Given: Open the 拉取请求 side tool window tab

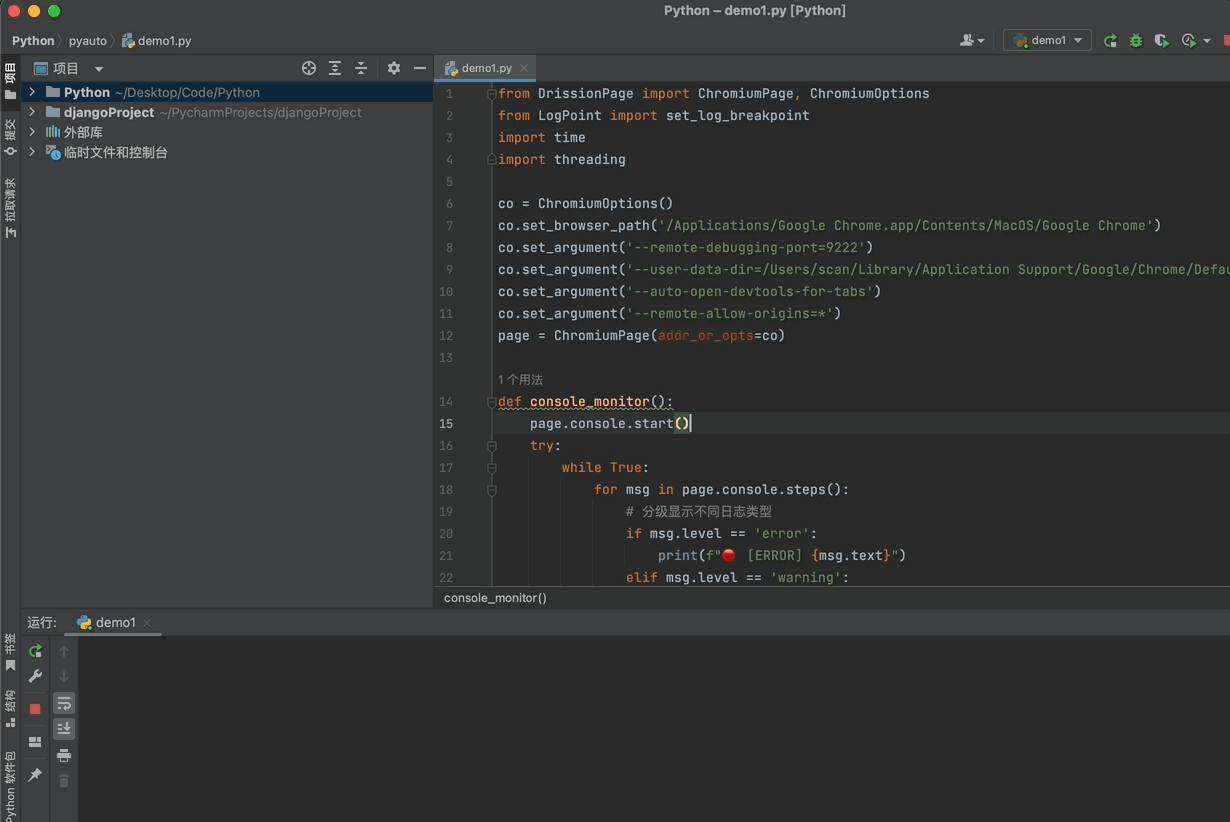Looking at the screenshot, I should click(x=10, y=208).
